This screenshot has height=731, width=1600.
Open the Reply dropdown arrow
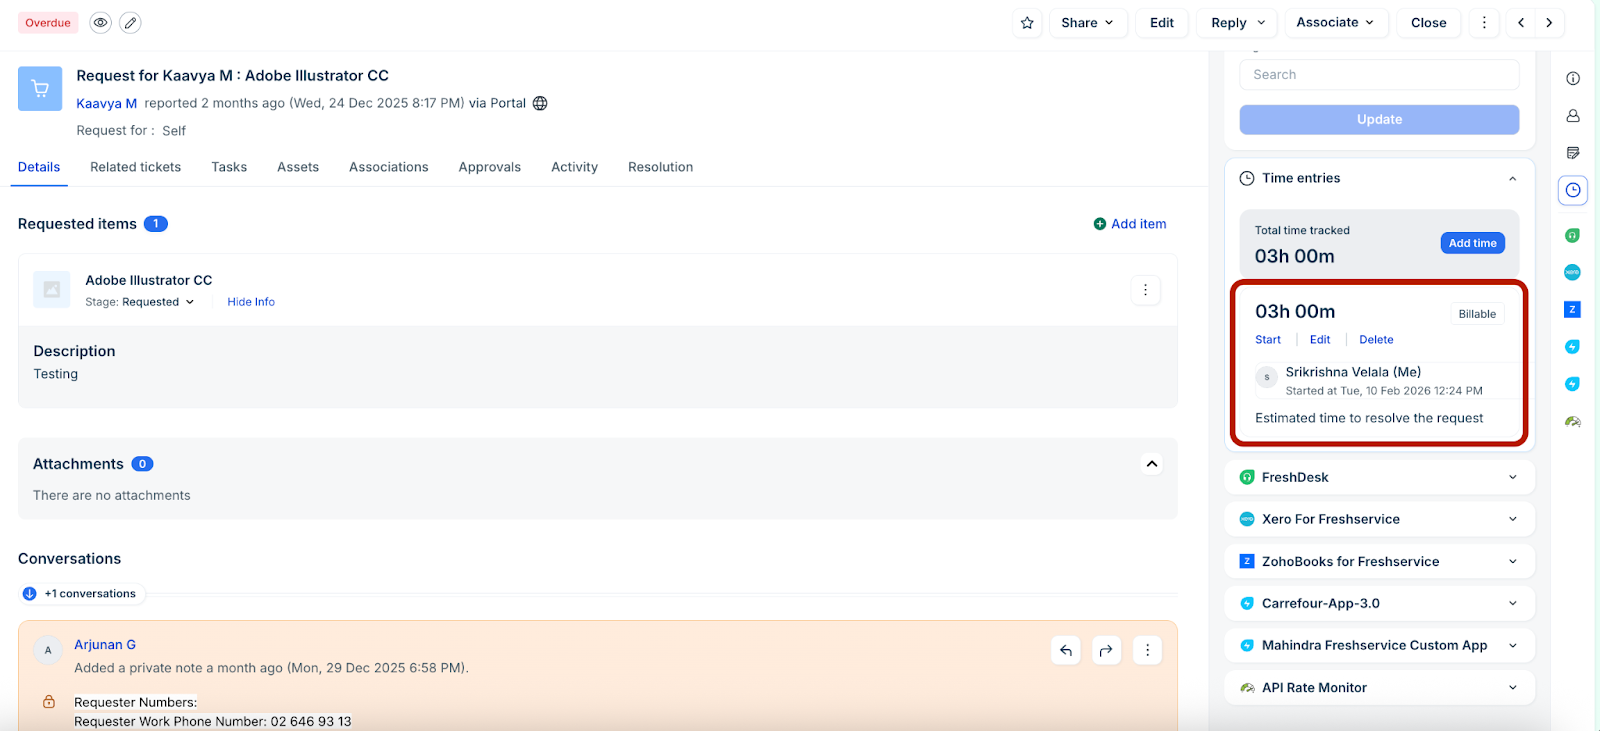pyautogui.click(x=1261, y=22)
